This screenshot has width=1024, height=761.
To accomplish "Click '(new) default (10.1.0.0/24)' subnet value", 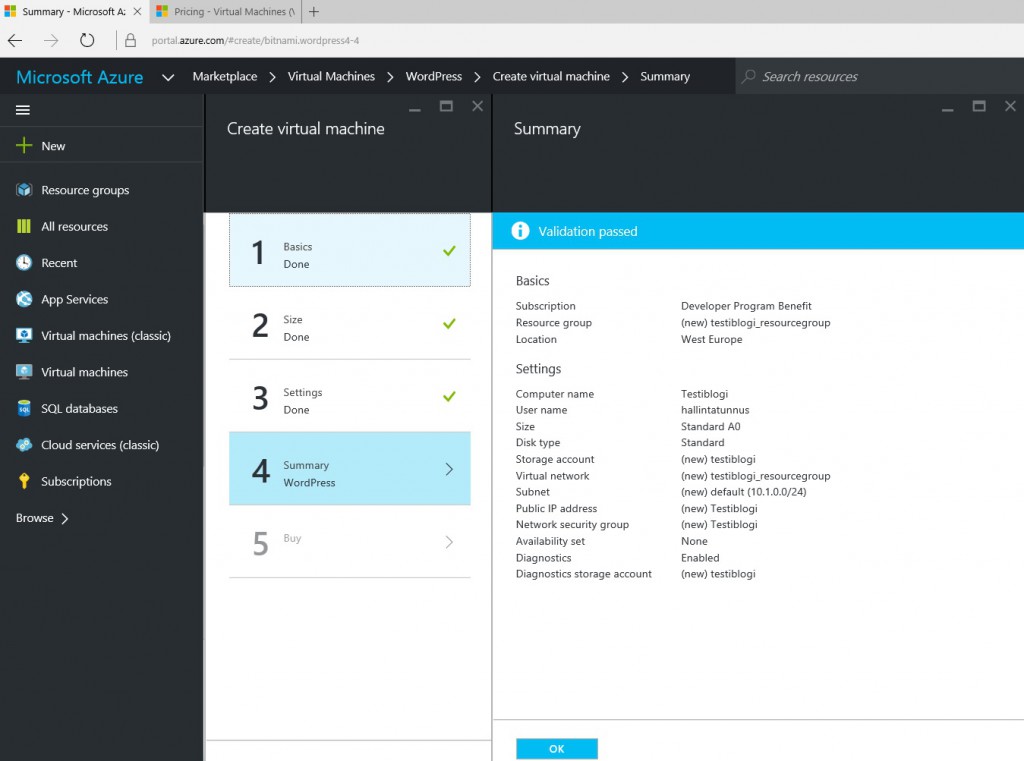I will [743, 492].
